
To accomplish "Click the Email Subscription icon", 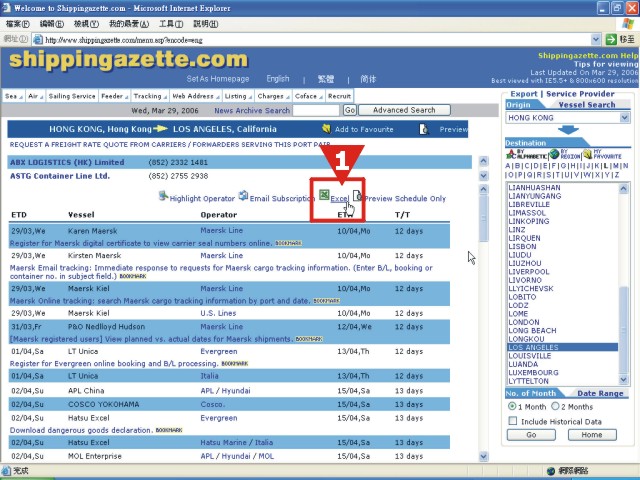I will point(243,196).
